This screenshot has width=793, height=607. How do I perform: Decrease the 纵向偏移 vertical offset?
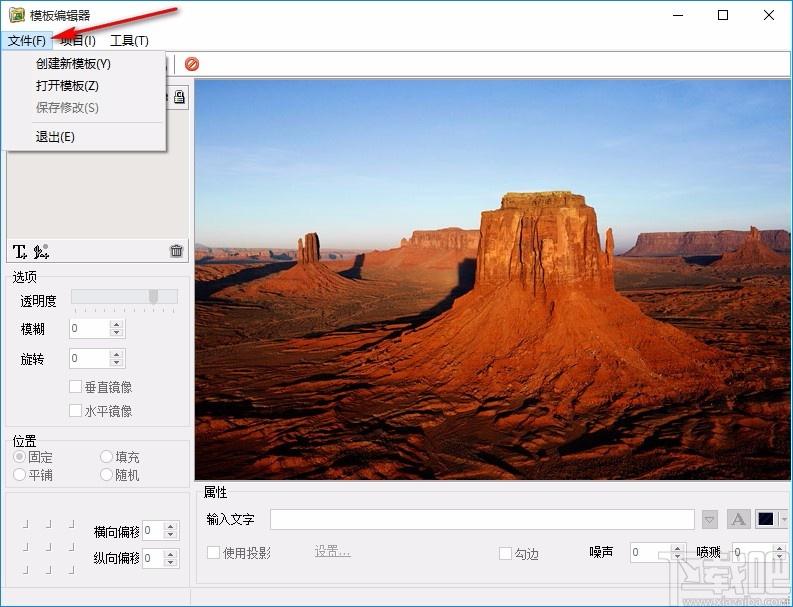(x=171, y=563)
